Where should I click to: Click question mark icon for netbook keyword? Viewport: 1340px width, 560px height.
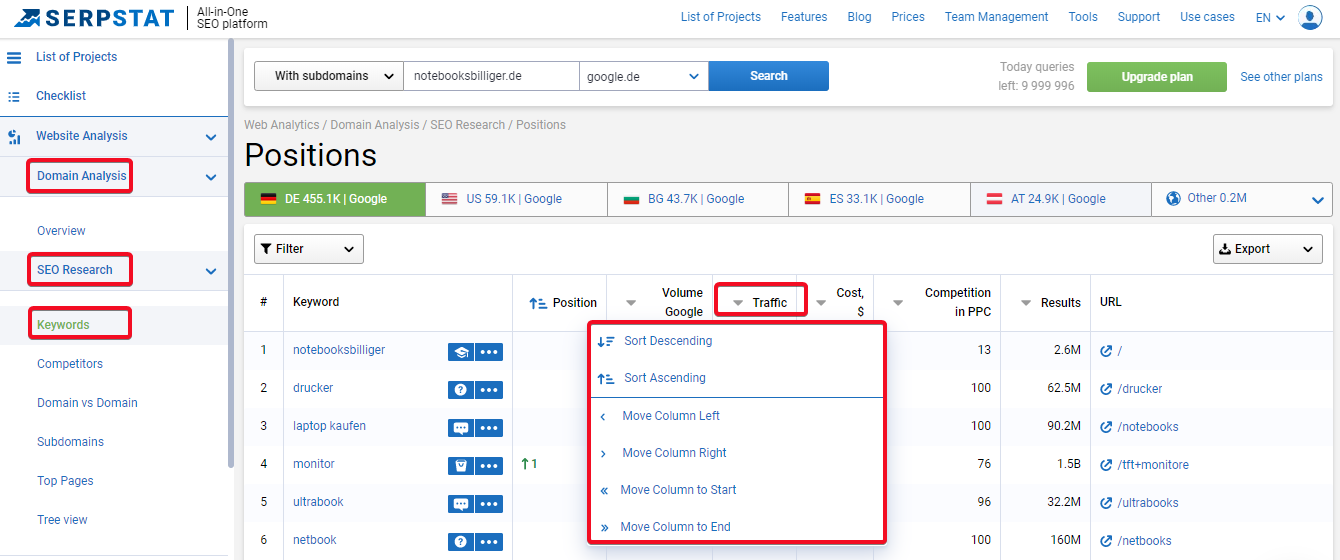click(461, 542)
